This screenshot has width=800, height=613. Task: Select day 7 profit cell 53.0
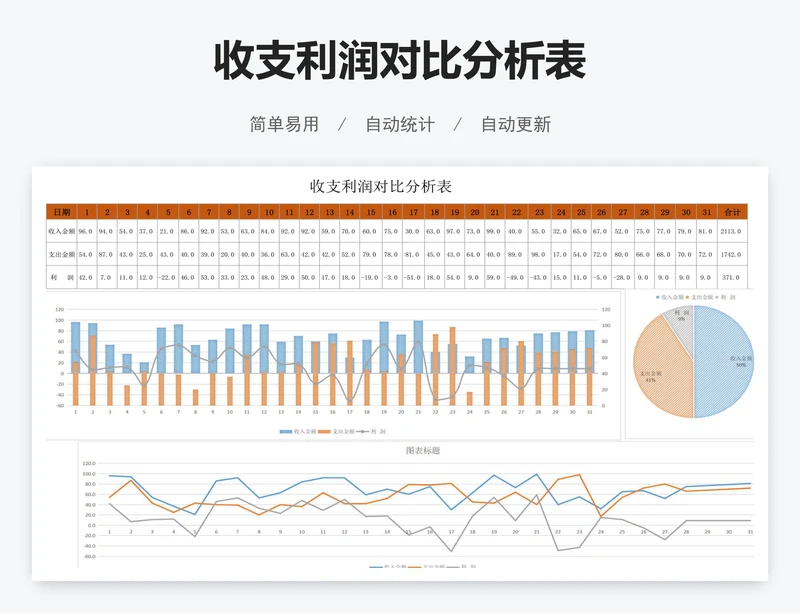(x=209, y=278)
